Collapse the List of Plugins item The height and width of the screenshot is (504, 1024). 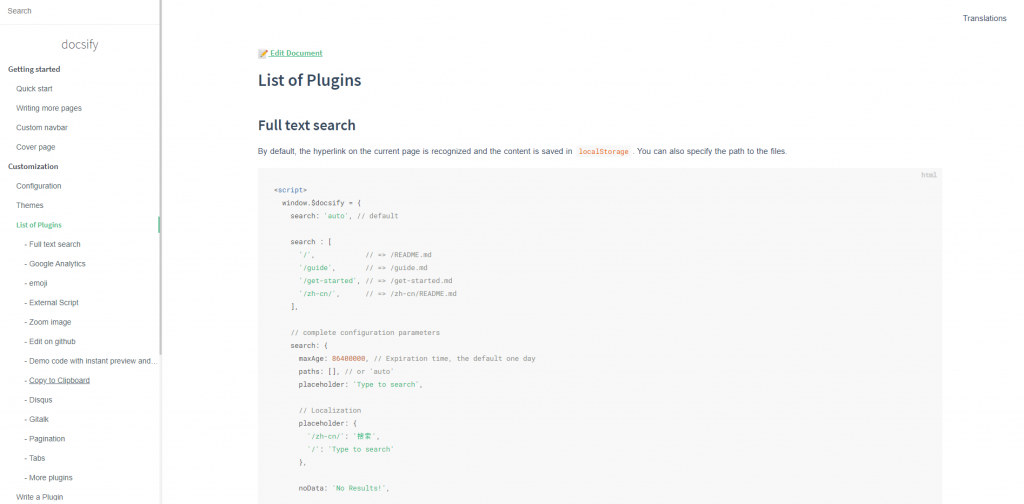click(x=39, y=225)
